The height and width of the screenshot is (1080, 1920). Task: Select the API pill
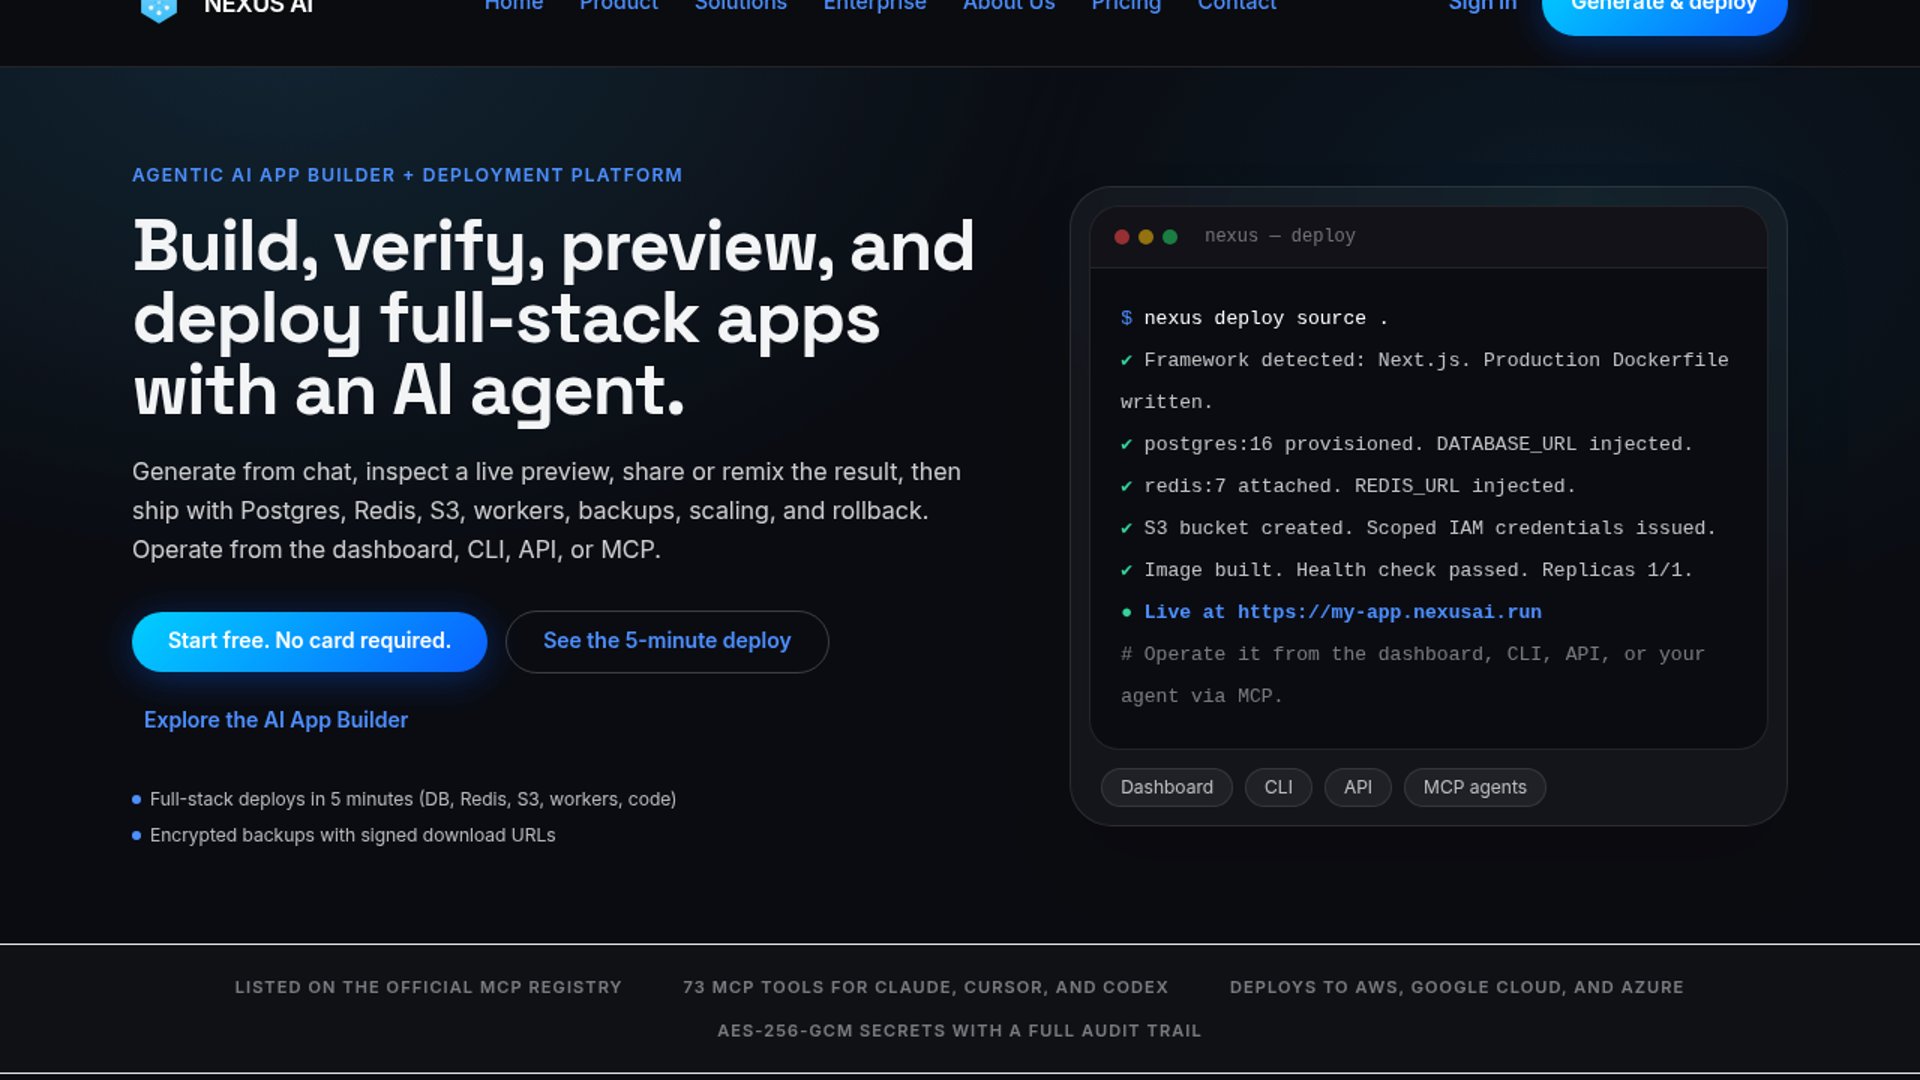pos(1357,788)
